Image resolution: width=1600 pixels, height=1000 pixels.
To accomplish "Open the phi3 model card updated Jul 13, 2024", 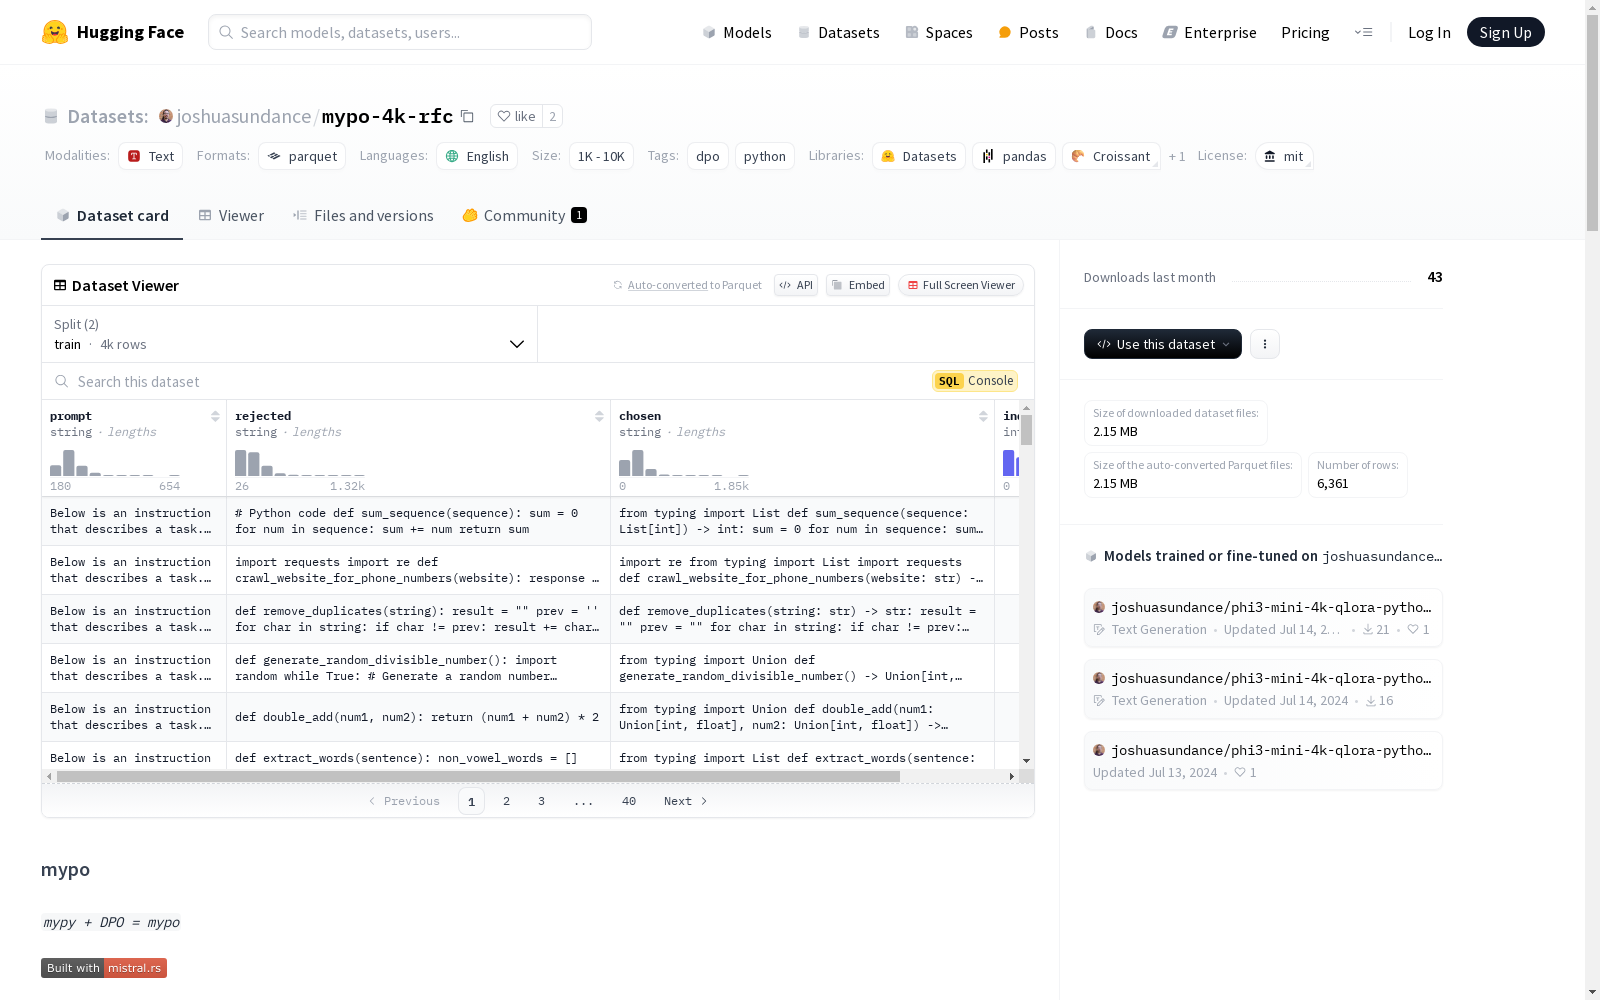I will (x=1263, y=761).
